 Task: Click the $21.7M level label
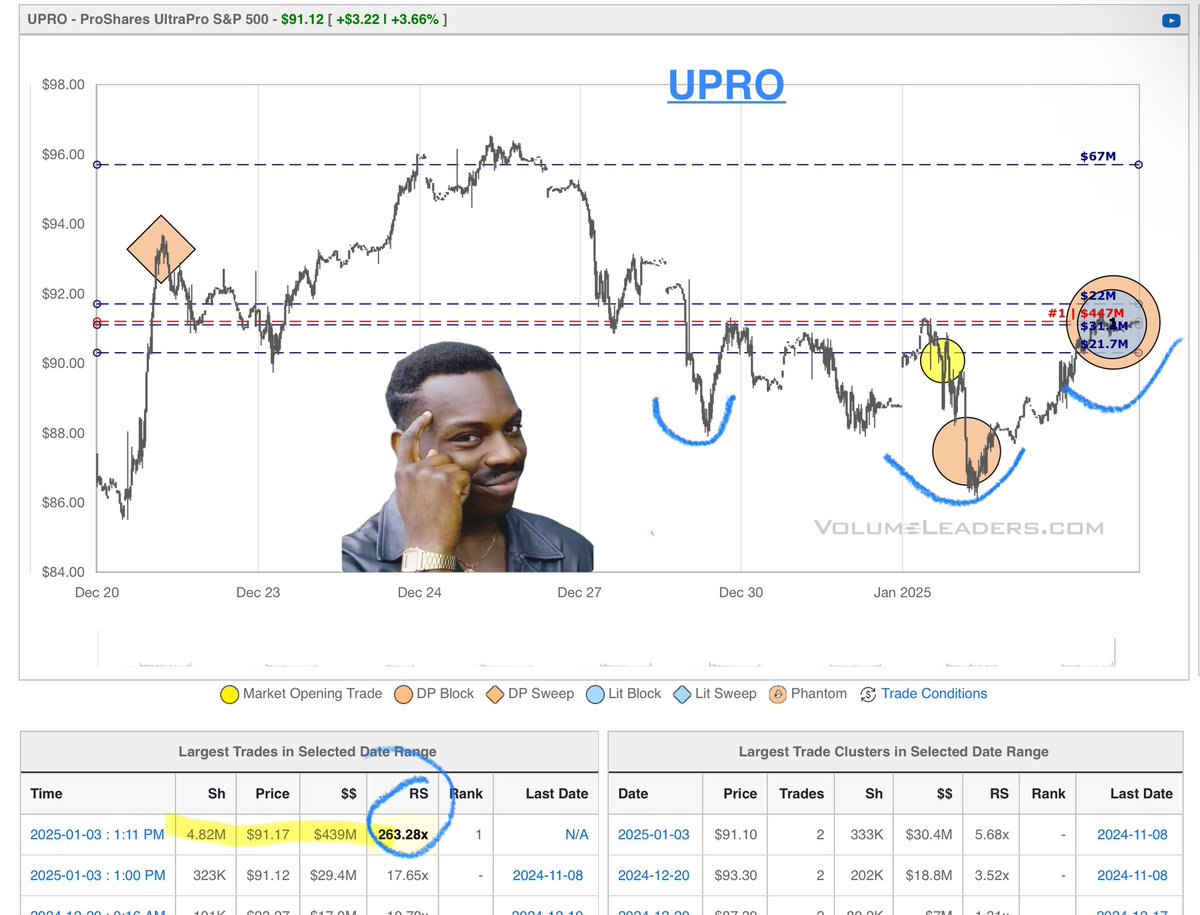(1103, 344)
